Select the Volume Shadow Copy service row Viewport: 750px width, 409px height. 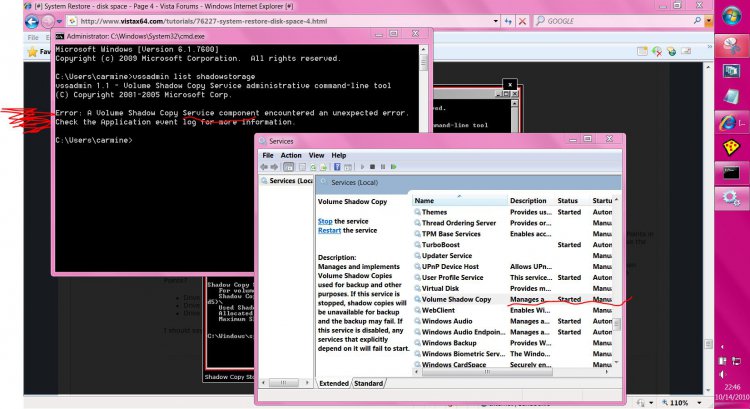(x=512, y=299)
